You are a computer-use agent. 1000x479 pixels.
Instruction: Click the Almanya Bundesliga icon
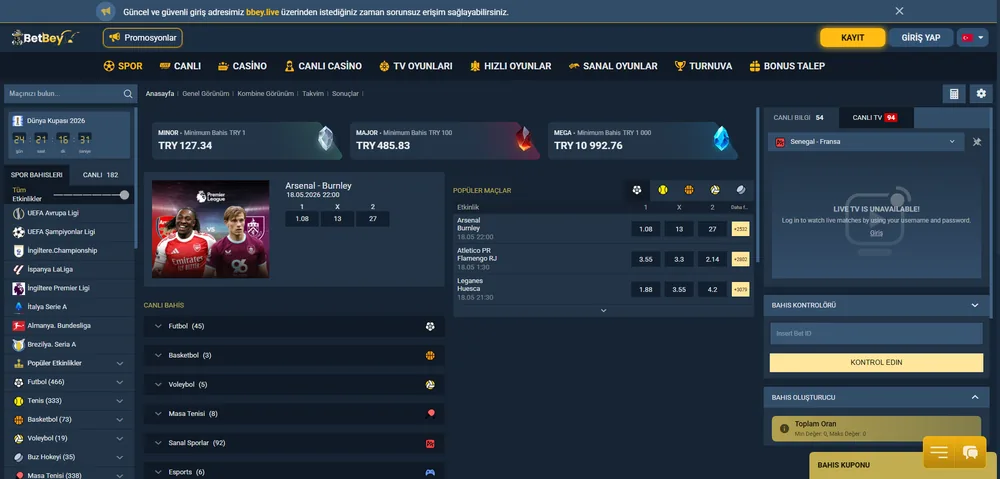(x=18, y=326)
